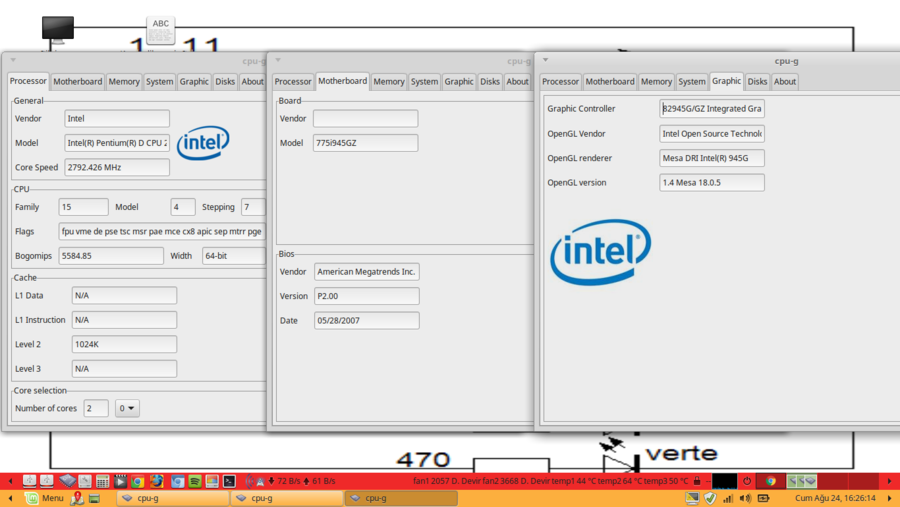
Task: Open window menu triangle of right cpu-g window
Action: 546,60
